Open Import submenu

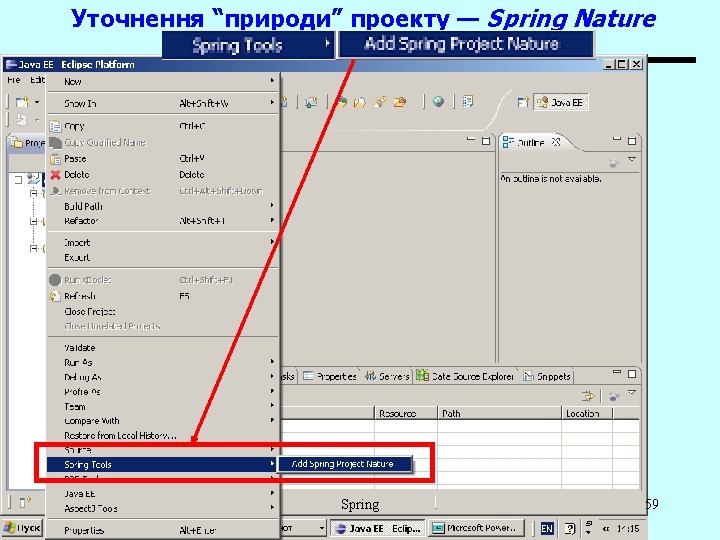pyautogui.click(x=163, y=242)
